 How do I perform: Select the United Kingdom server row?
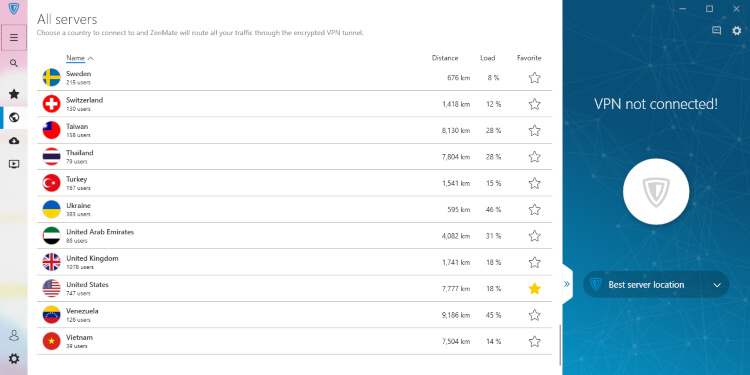coord(294,262)
